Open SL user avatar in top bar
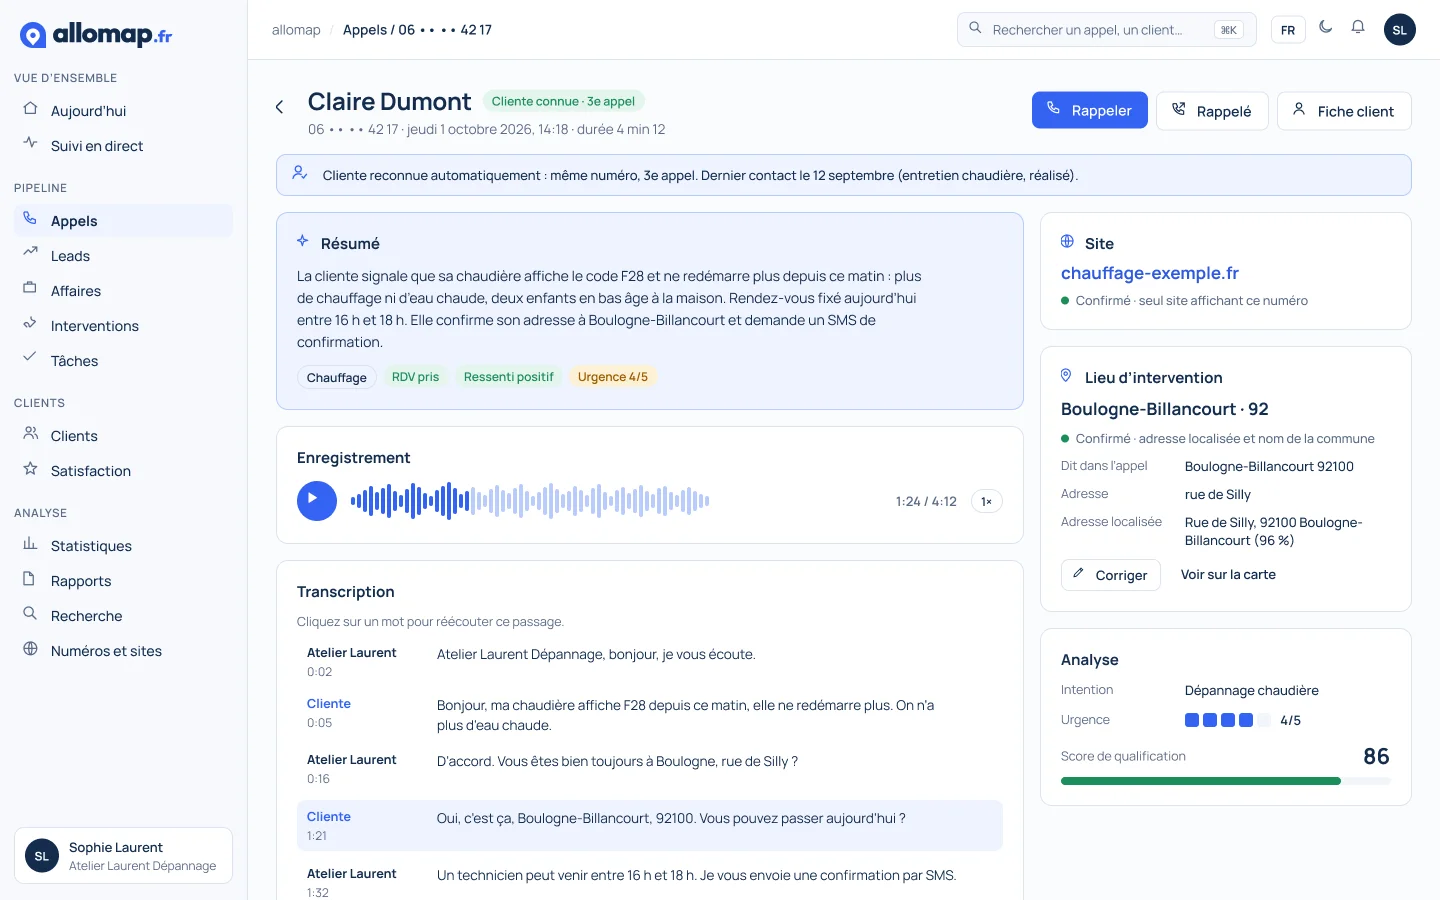The height and width of the screenshot is (900, 1440). [x=1400, y=30]
